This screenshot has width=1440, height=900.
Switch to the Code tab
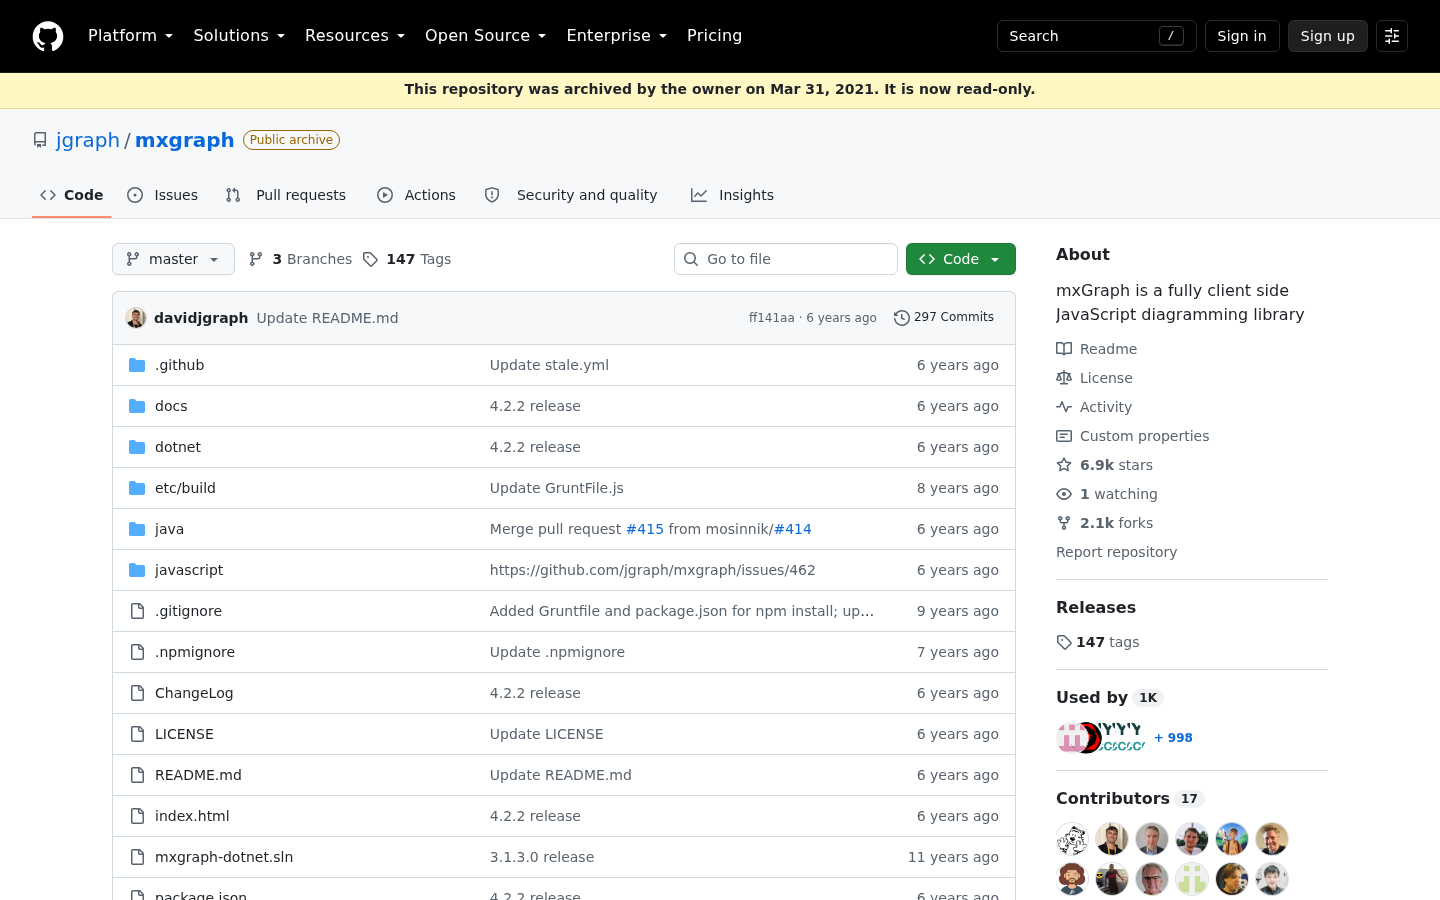(72, 195)
